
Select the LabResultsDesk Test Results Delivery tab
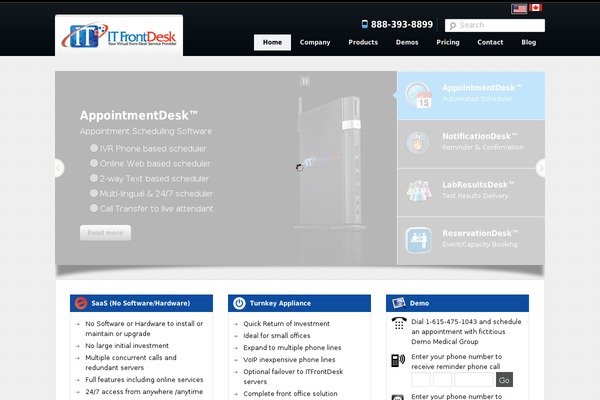click(x=471, y=192)
